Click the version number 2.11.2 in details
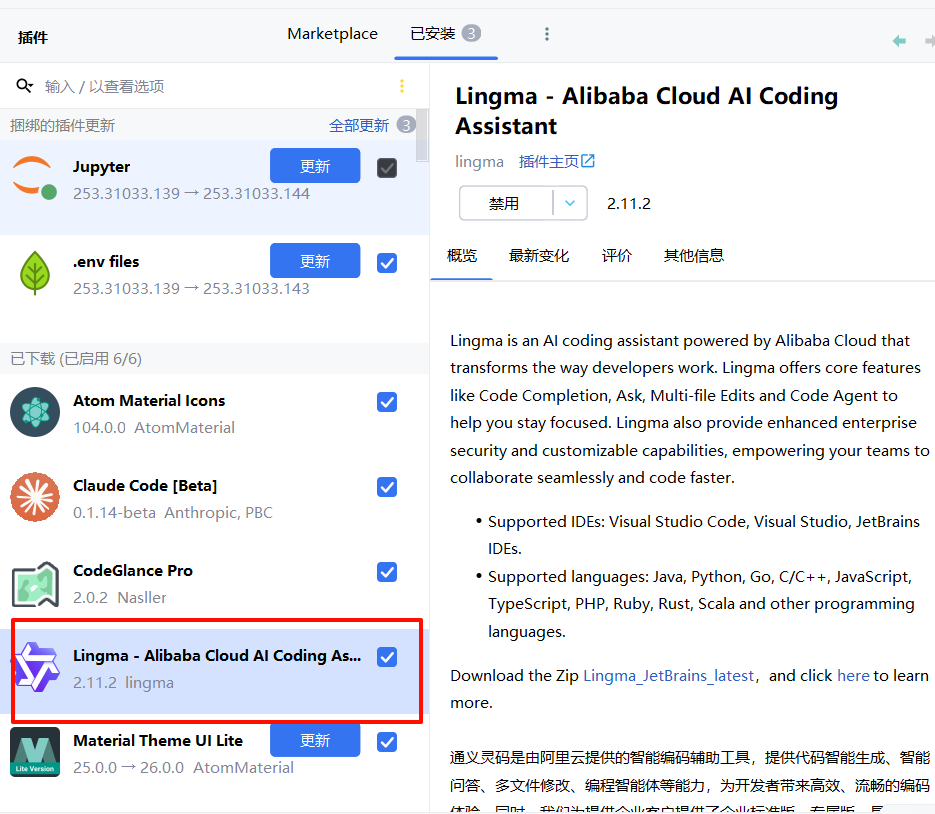 pos(629,203)
